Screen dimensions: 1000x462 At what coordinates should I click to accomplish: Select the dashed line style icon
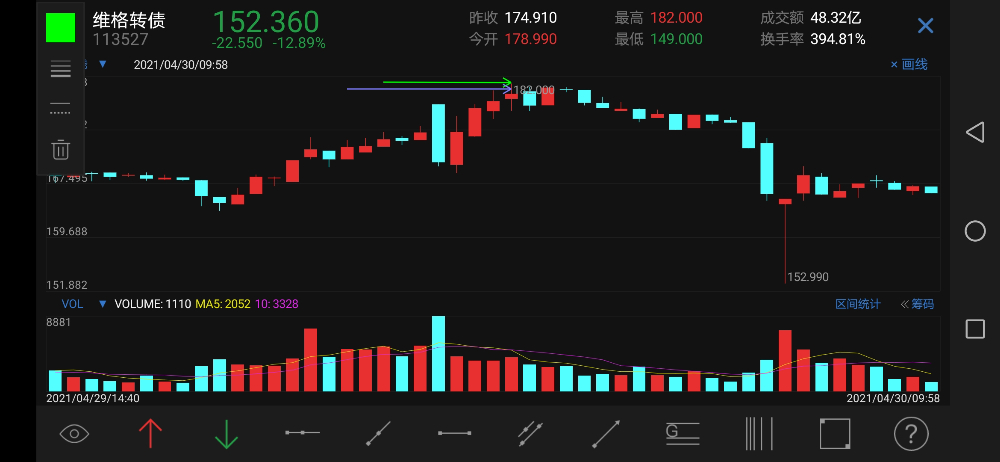(x=61, y=108)
